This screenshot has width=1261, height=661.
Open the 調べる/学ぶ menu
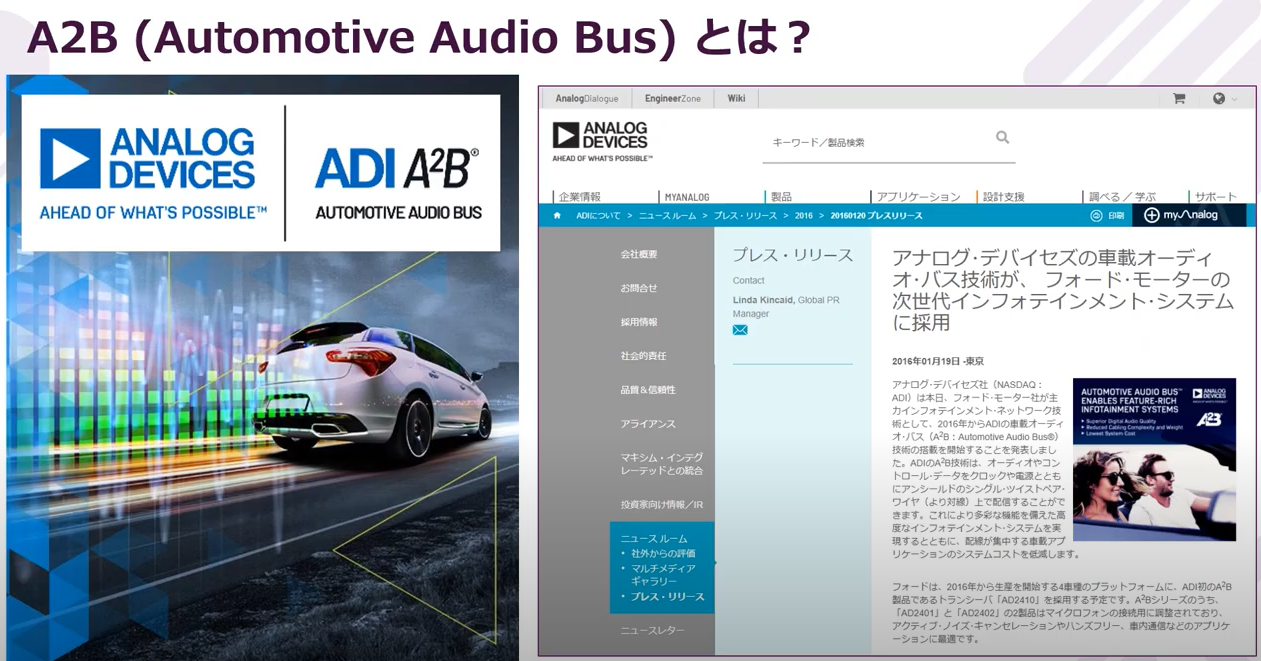(1122, 197)
